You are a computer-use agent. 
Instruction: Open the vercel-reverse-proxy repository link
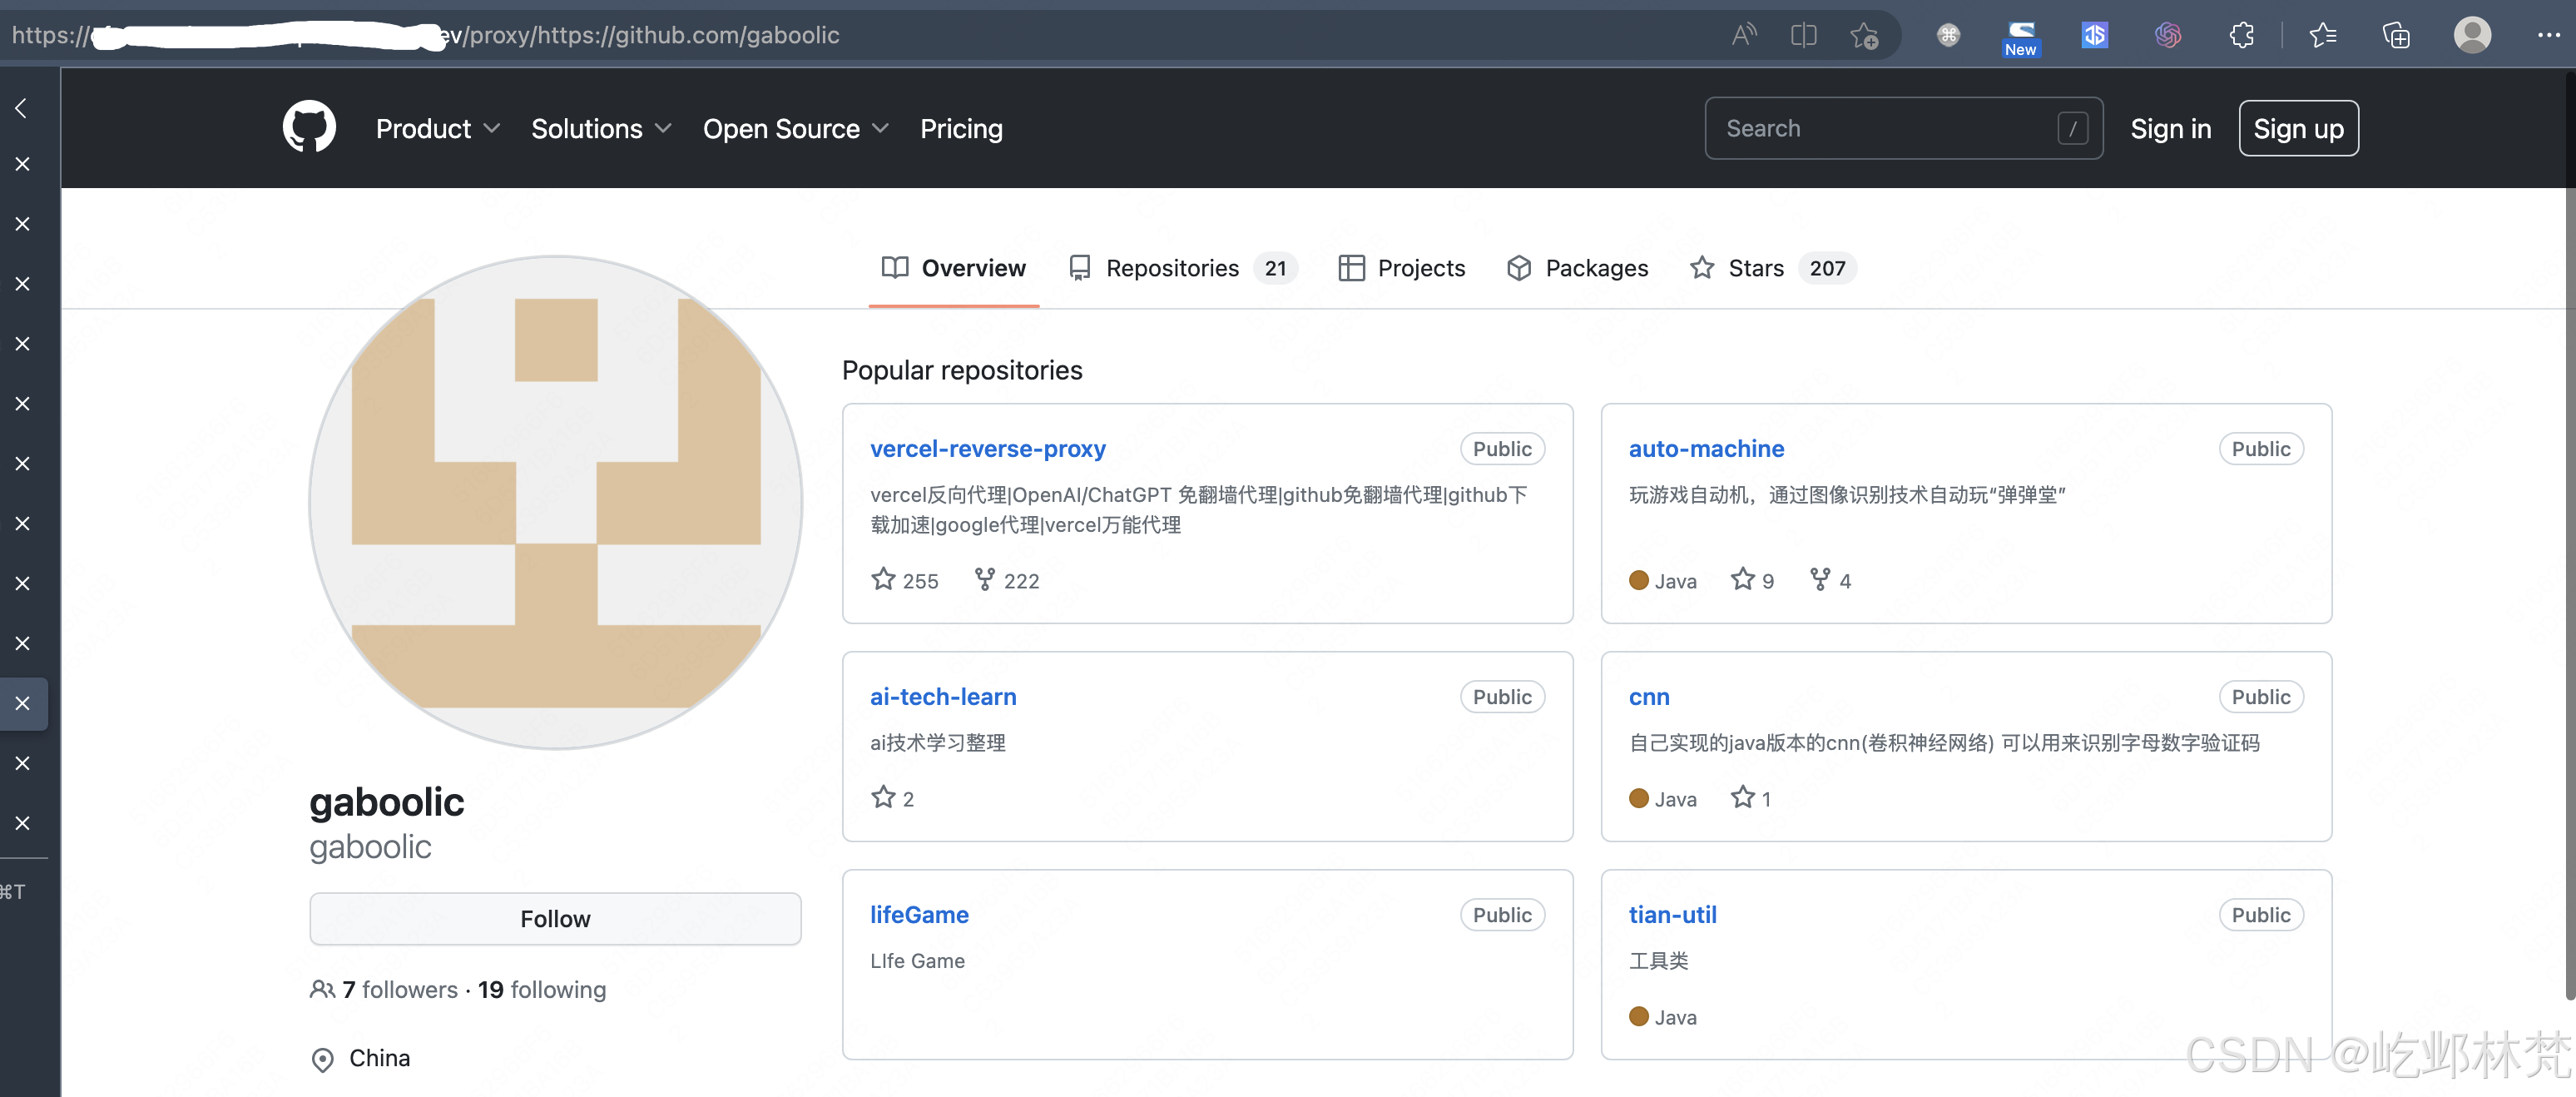click(x=987, y=449)
